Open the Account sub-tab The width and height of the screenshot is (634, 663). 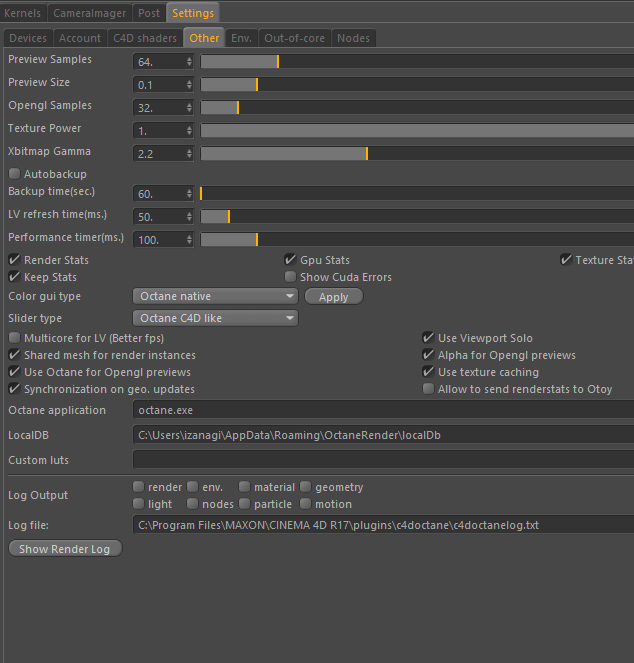click(80, 38)
